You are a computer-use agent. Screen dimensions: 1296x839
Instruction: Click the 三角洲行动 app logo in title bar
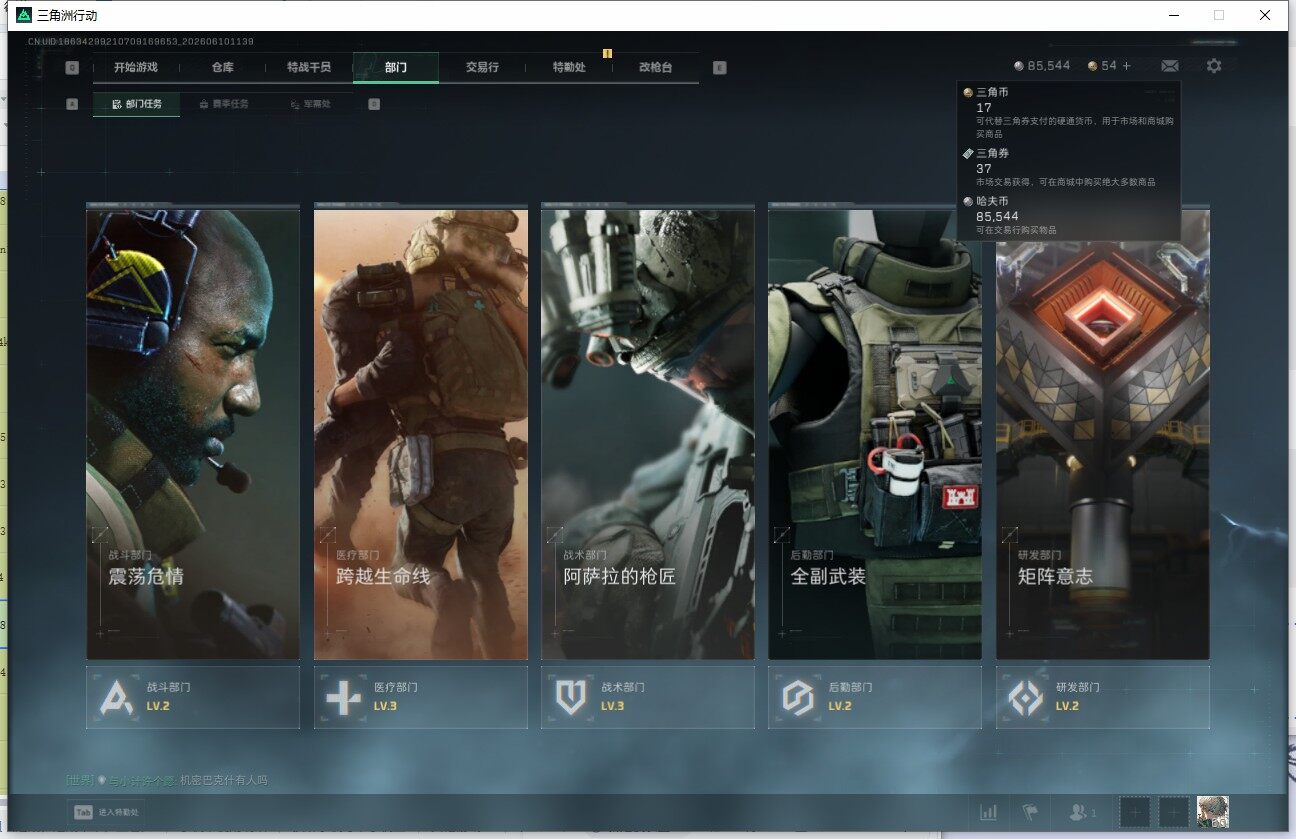click(x=24, y=15)
